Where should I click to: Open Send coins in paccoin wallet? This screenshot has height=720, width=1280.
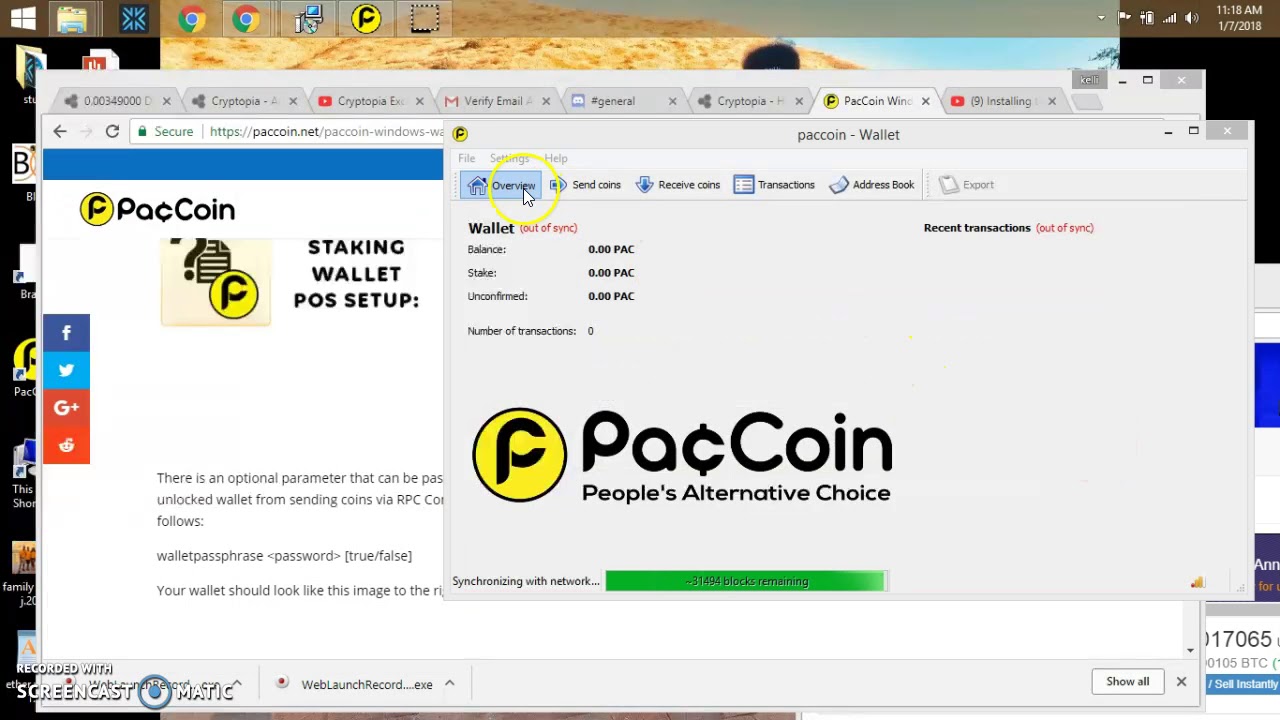click(x=585, y=185)
